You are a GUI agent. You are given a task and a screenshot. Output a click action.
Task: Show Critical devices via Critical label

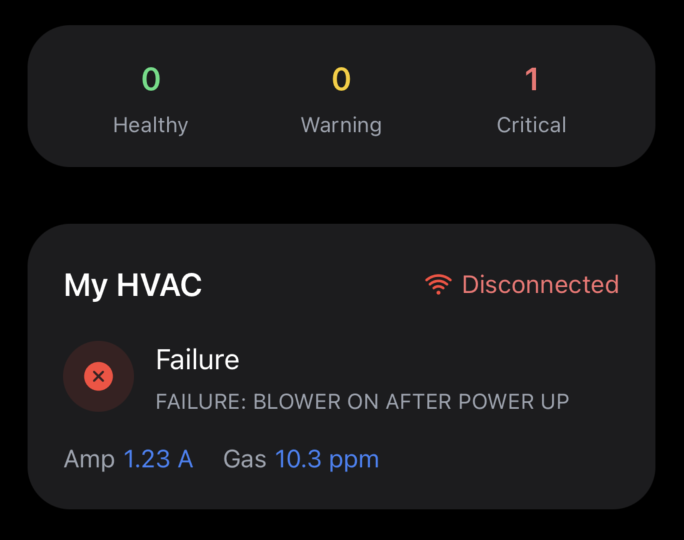(x=531, y=125)
